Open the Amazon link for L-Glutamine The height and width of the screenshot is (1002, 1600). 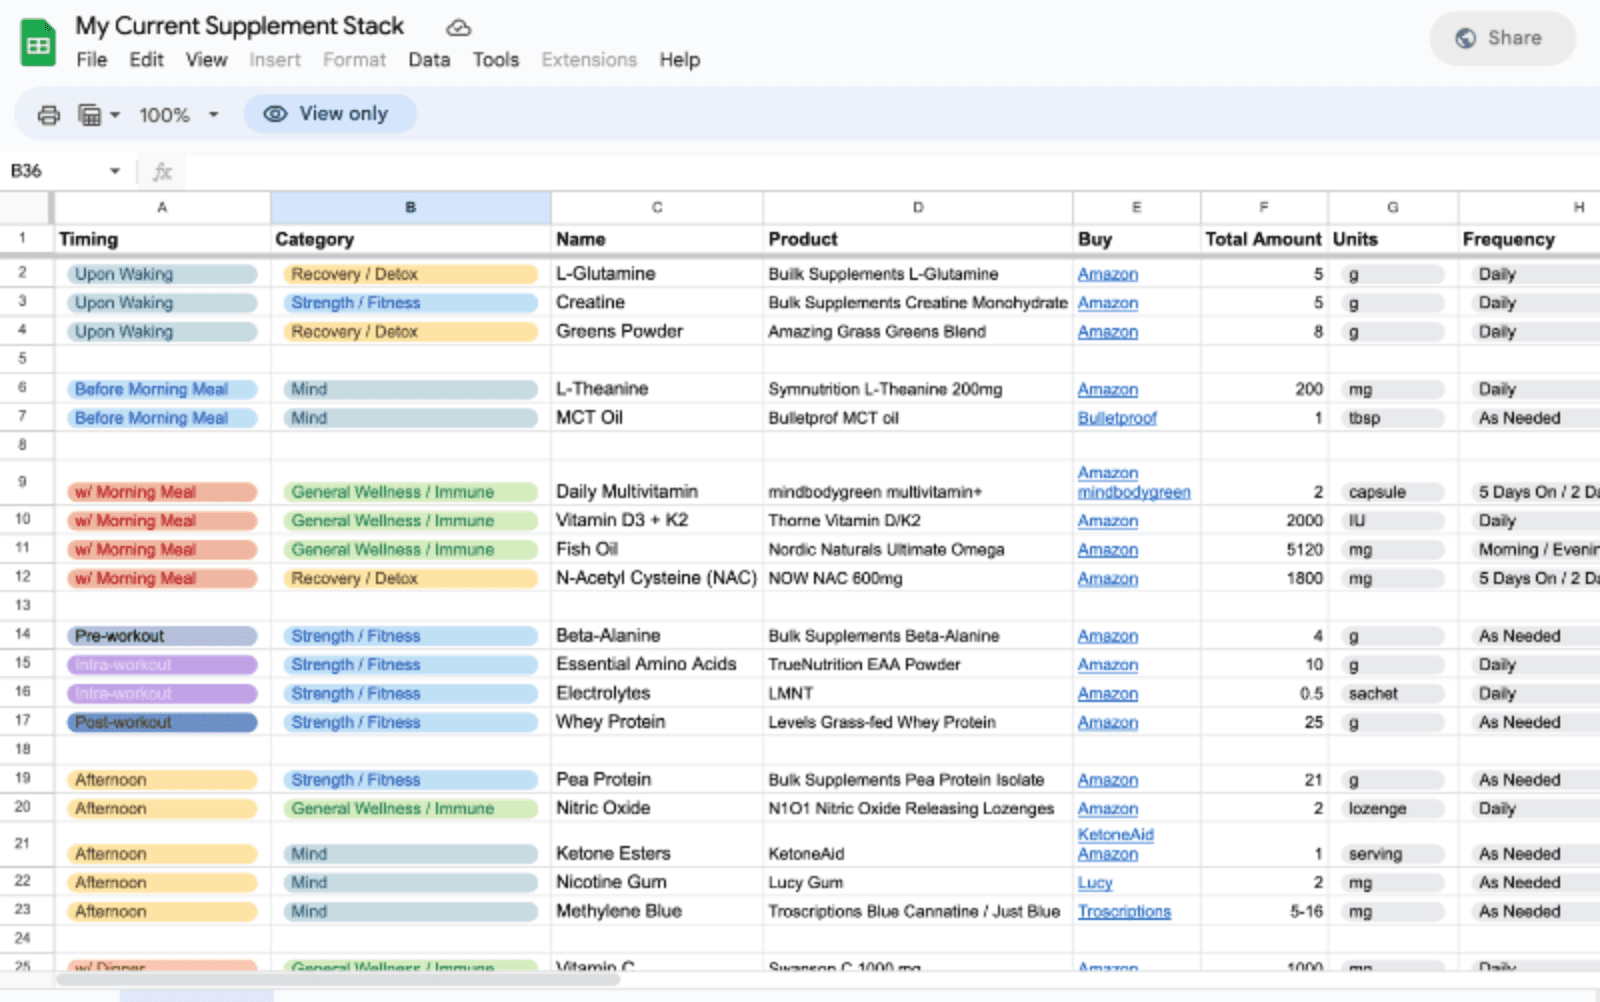pyautogui.click(x=1107, y=274)
